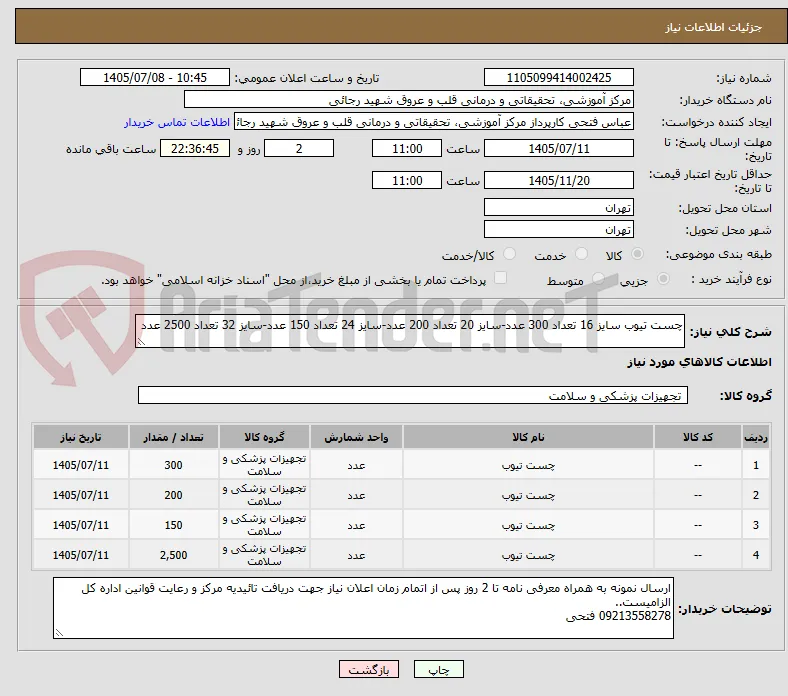The height and width of the screenshot is (696, 788).
Task: Click the buyer notes text area
Action: coord(363,608)
